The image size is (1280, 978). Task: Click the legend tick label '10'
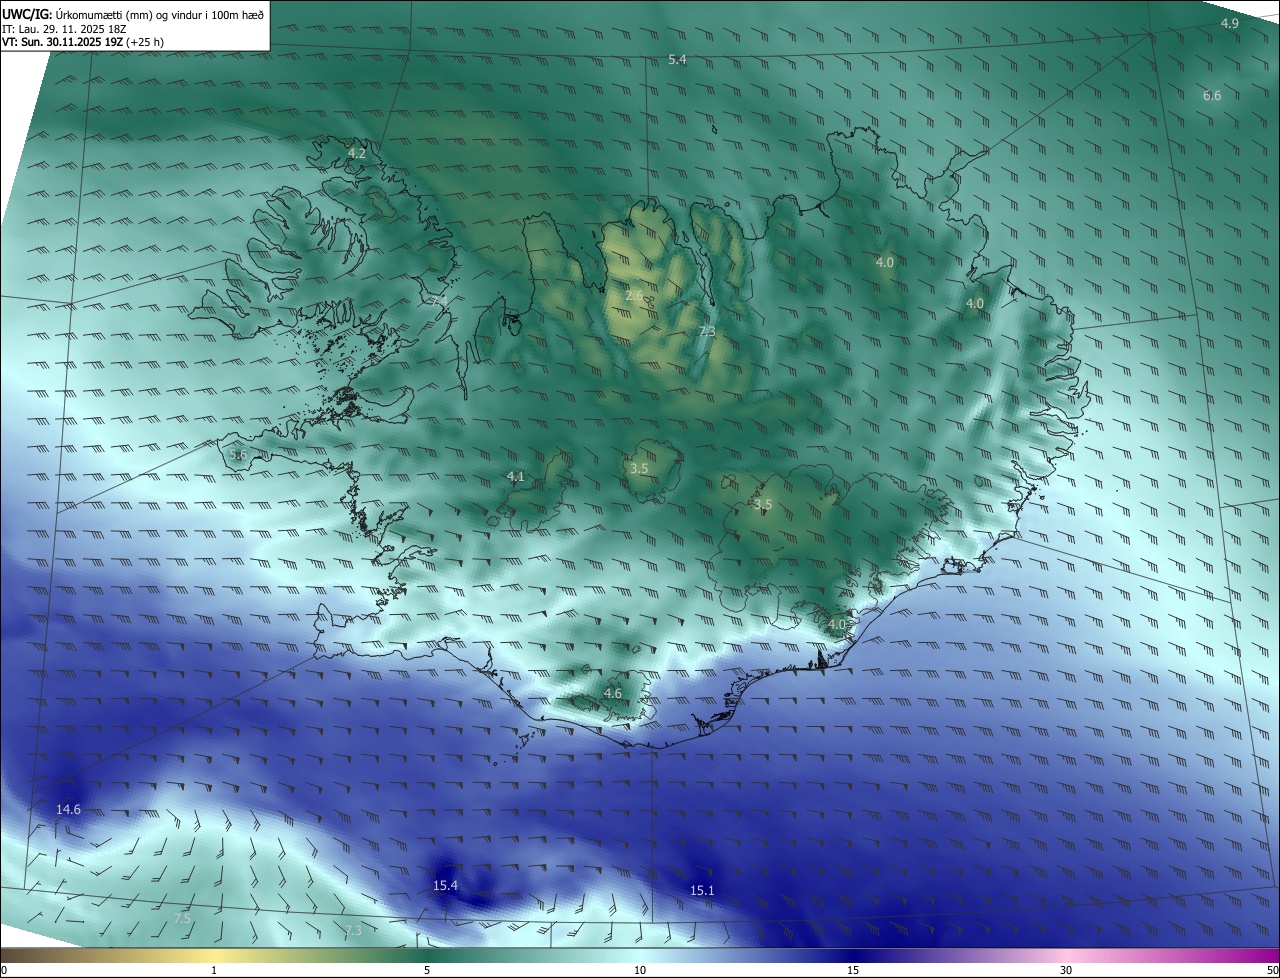point(640,970)
